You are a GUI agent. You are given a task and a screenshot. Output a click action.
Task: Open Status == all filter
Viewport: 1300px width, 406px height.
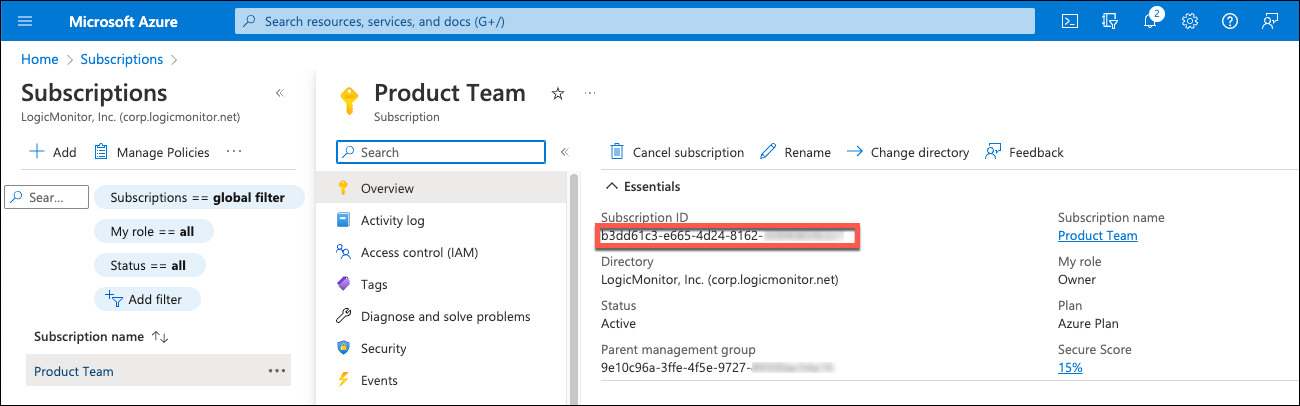149,265
